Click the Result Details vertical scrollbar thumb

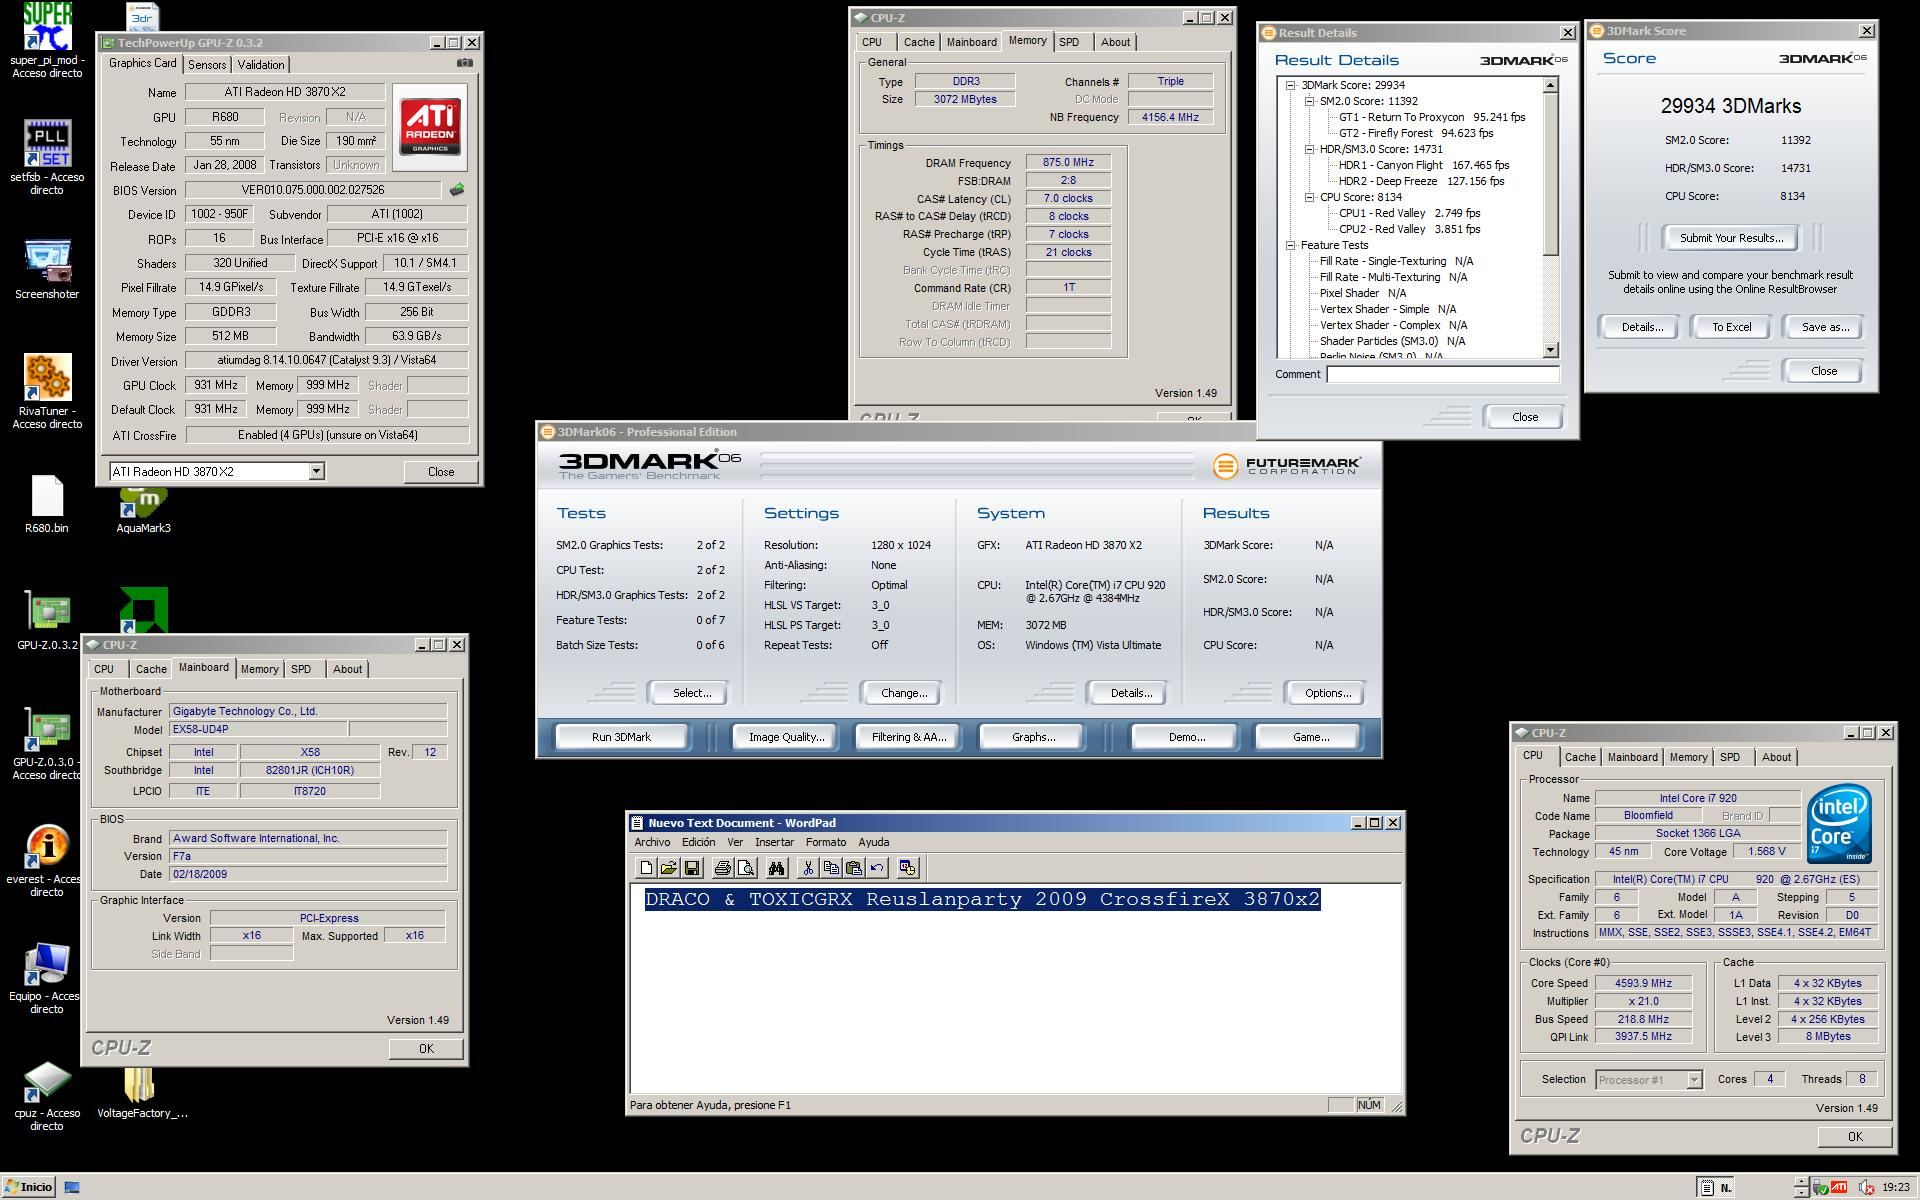pos(1550,175)
